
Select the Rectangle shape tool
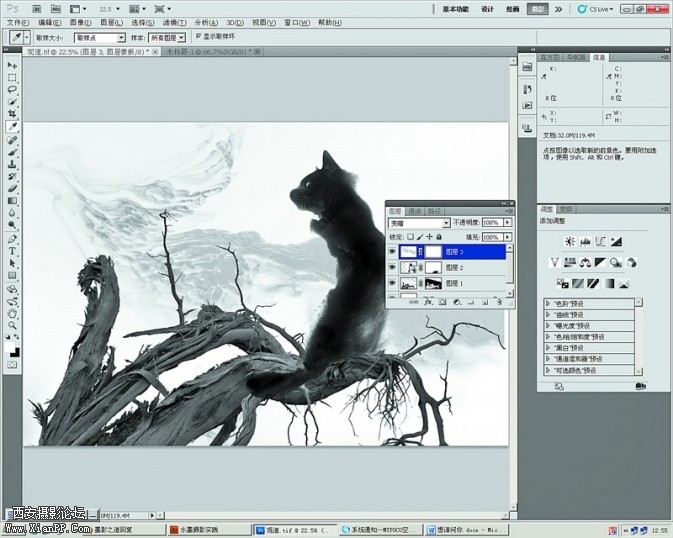pos(12,275)
